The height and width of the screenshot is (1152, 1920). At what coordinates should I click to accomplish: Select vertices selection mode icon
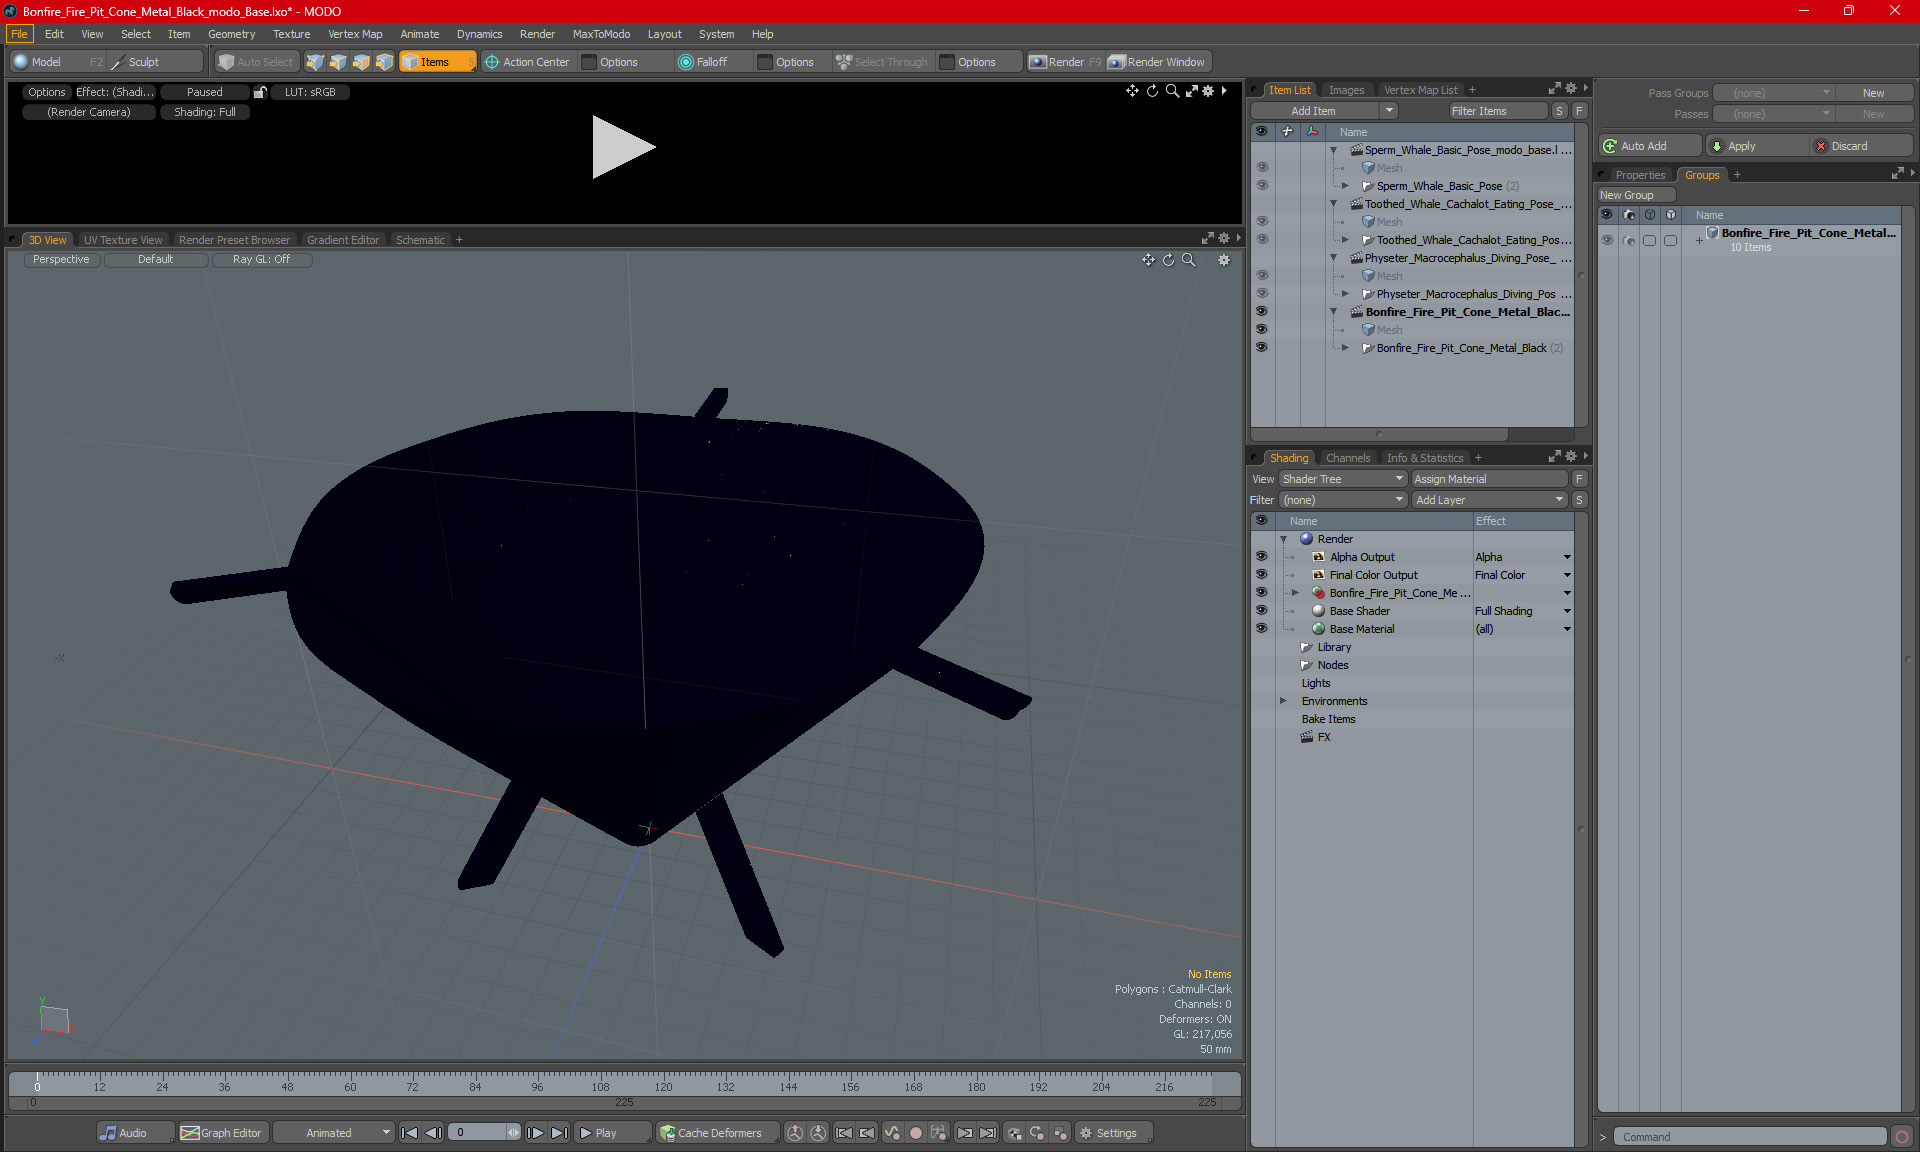315,62
